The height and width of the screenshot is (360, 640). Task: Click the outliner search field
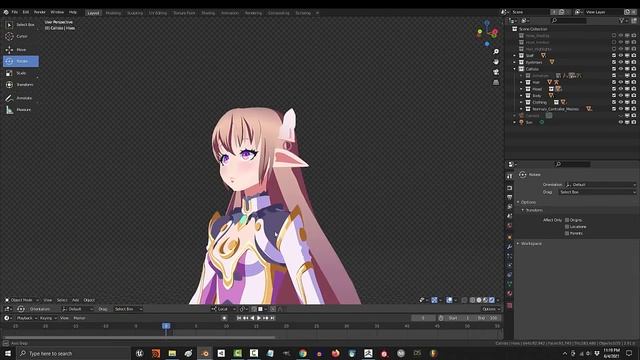[x=569, y=20]
